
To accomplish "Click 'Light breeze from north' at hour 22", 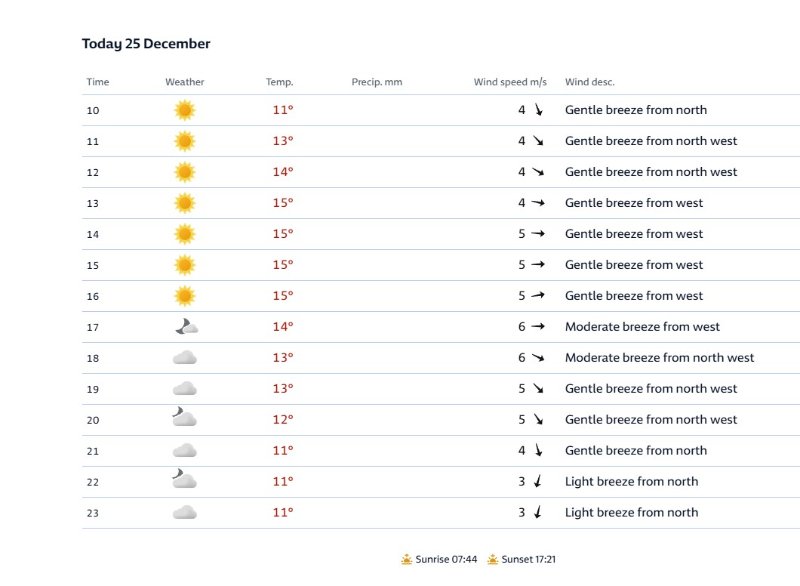I will pyautogui.click(x=632, y=481).
